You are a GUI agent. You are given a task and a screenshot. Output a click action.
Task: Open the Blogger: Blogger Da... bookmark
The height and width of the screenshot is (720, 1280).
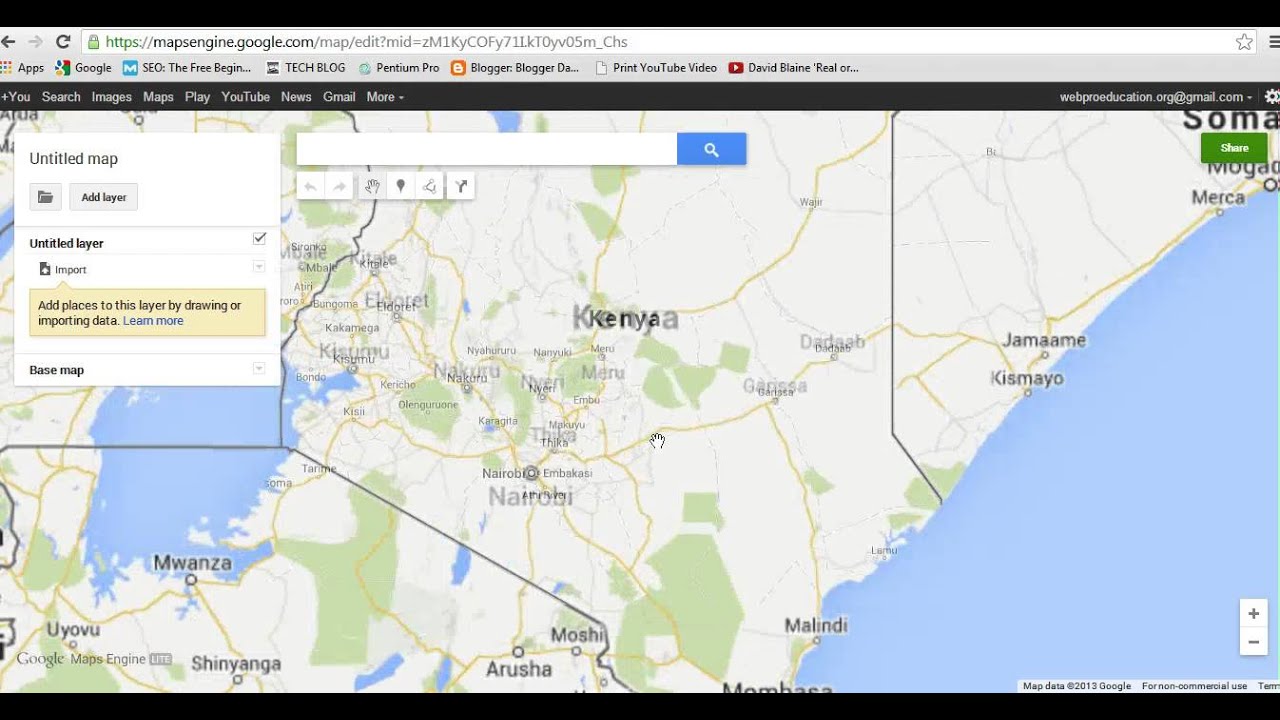516,68
